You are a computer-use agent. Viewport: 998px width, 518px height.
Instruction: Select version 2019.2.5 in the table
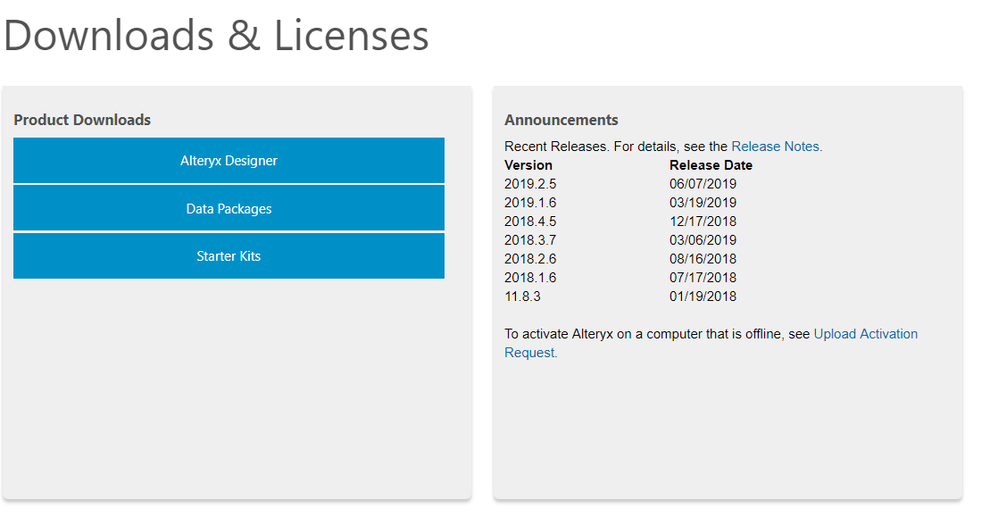point(530,184)
